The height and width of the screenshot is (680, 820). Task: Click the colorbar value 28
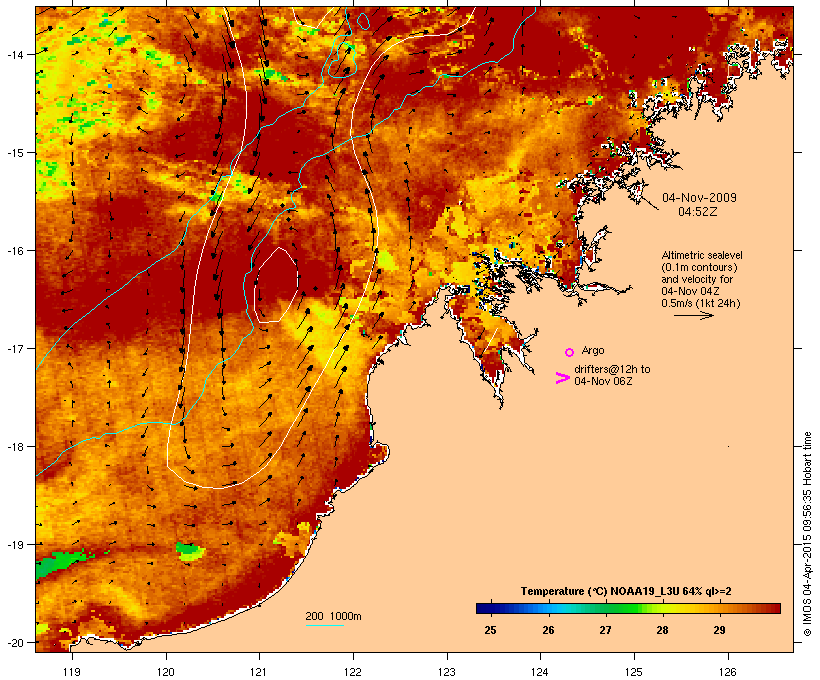point(662,630)
